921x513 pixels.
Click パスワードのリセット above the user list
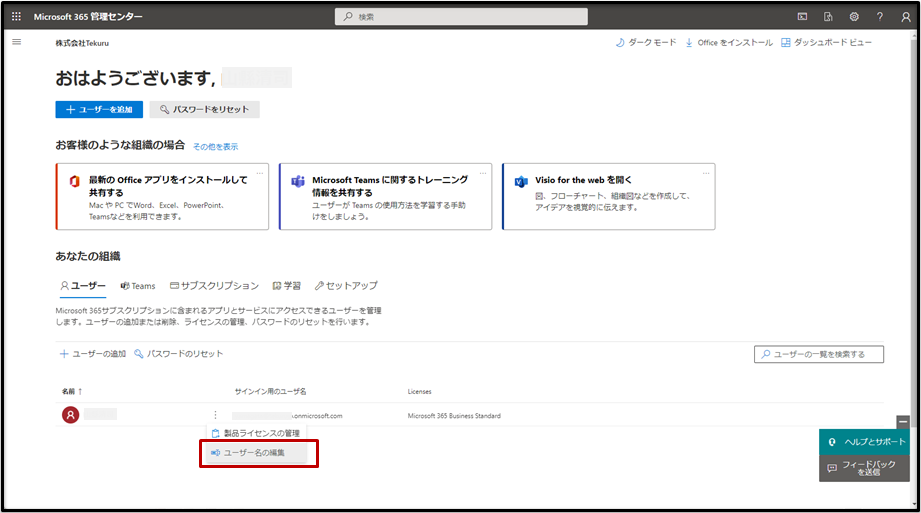[x=179, y=354]
